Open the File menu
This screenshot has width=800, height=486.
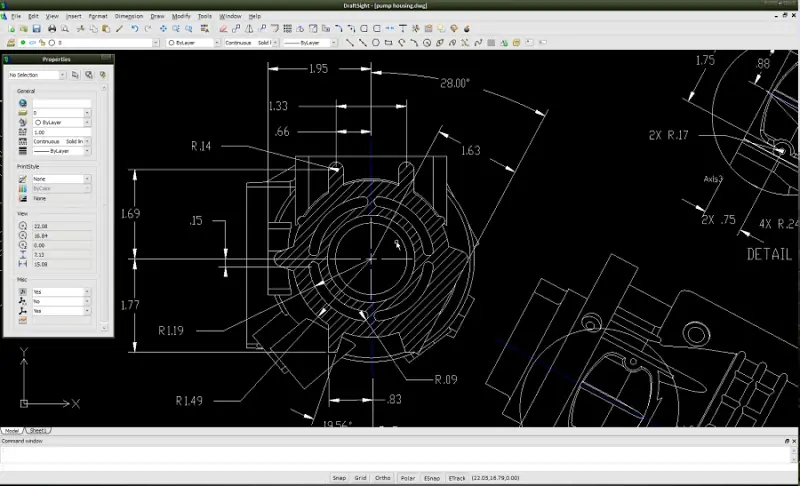point(16,16)
